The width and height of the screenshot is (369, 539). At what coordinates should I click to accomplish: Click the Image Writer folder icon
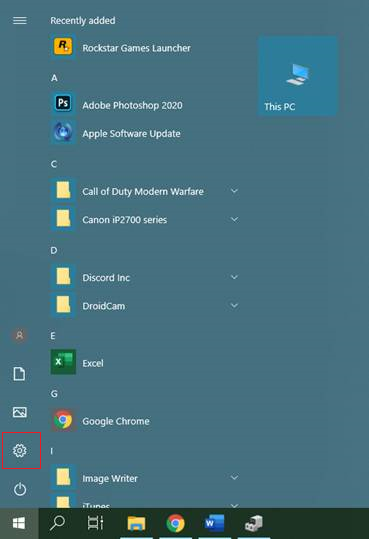click(x=63, y=477)
